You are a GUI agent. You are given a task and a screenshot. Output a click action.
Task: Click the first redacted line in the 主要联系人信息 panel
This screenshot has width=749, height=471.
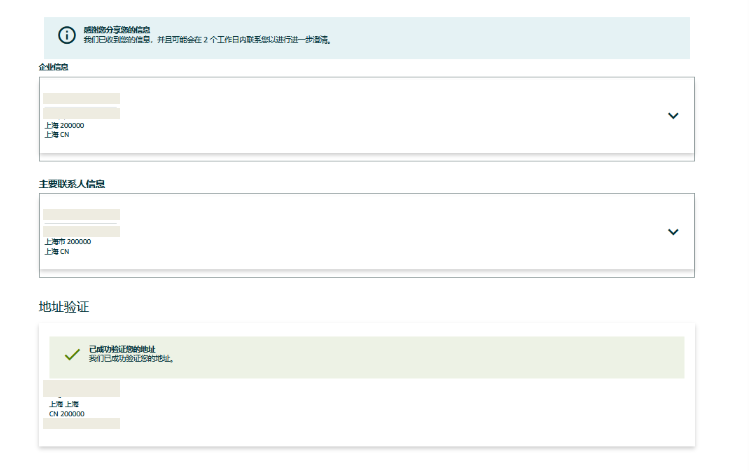(x=81, y=215)
